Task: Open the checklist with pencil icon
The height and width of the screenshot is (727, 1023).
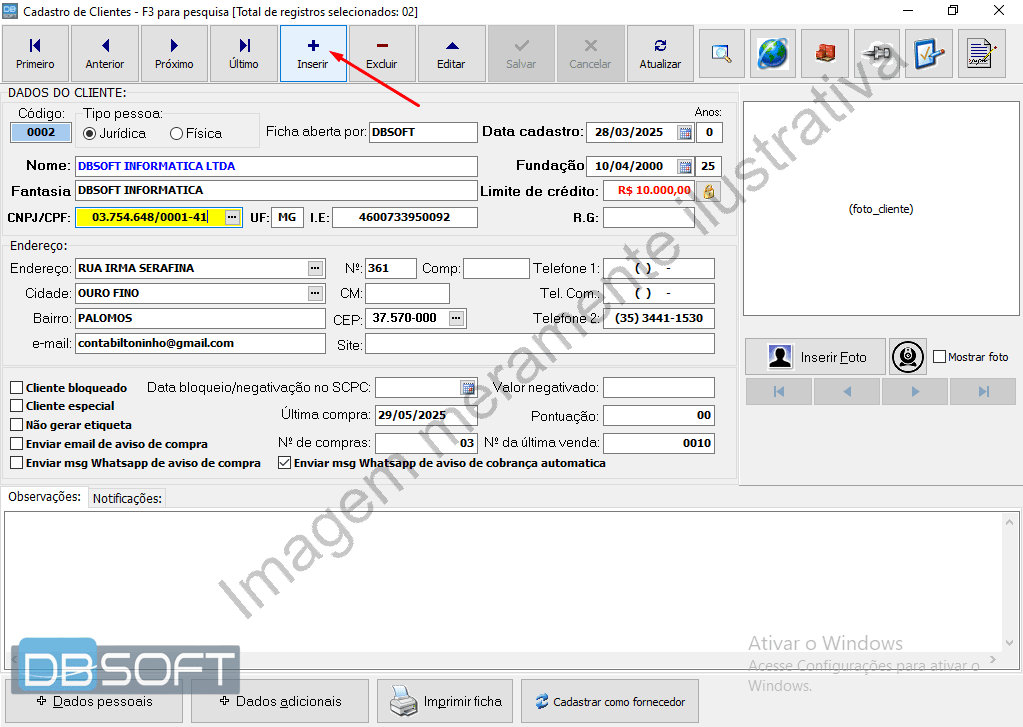Action: point(928,54)
